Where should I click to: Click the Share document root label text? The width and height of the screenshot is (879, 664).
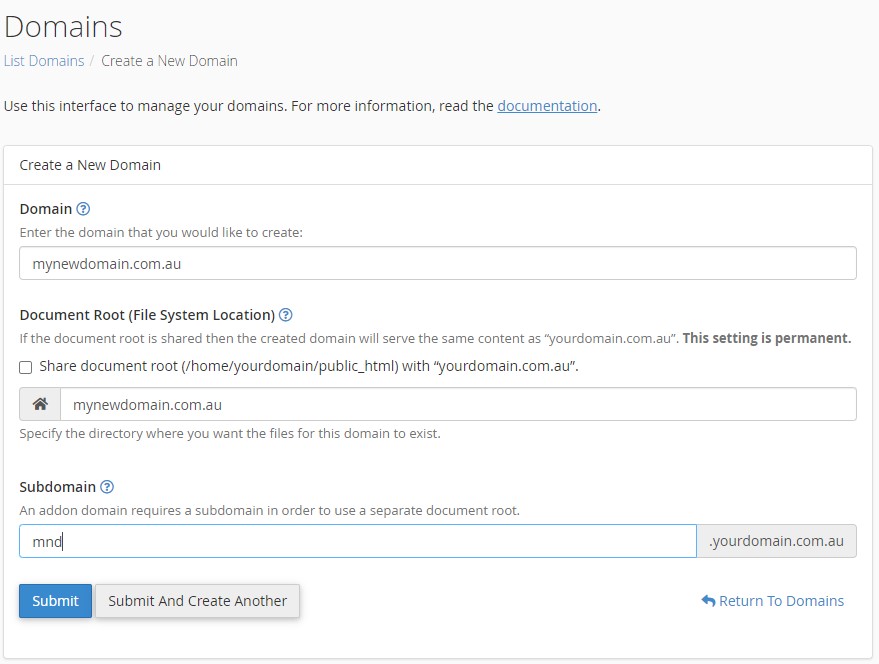click(x=309, y=366)
